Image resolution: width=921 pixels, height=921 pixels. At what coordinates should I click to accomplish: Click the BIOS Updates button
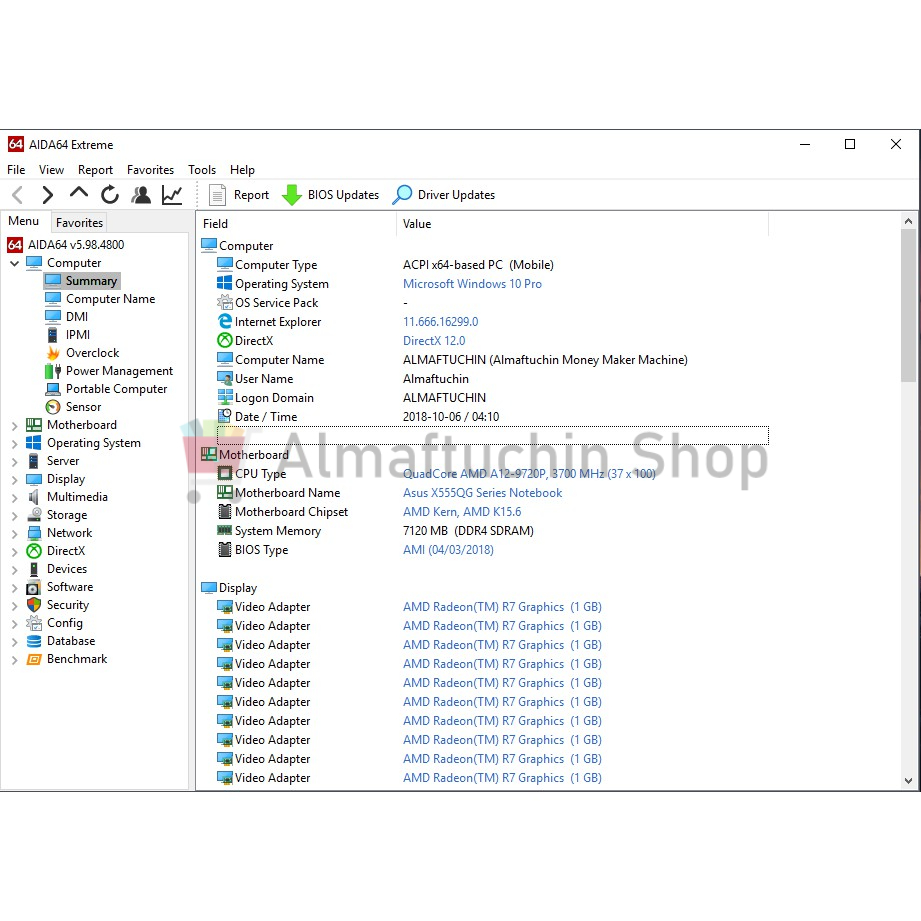click(x=331, y=195)
